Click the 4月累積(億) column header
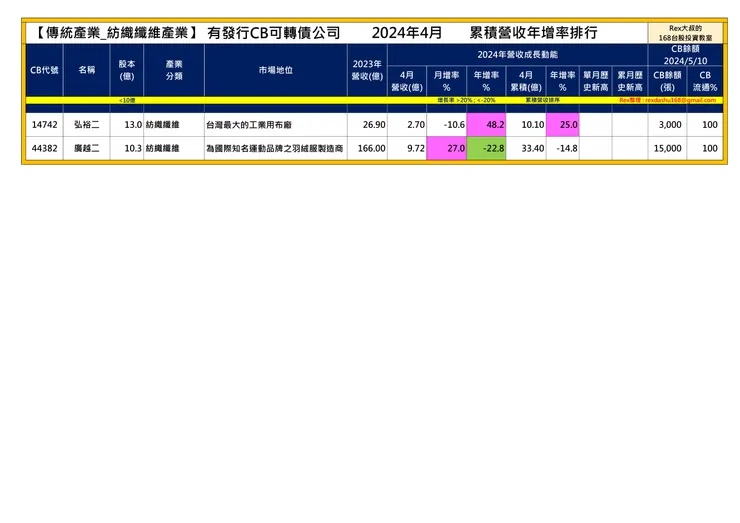740x523 pixels. tap(526, 81)
